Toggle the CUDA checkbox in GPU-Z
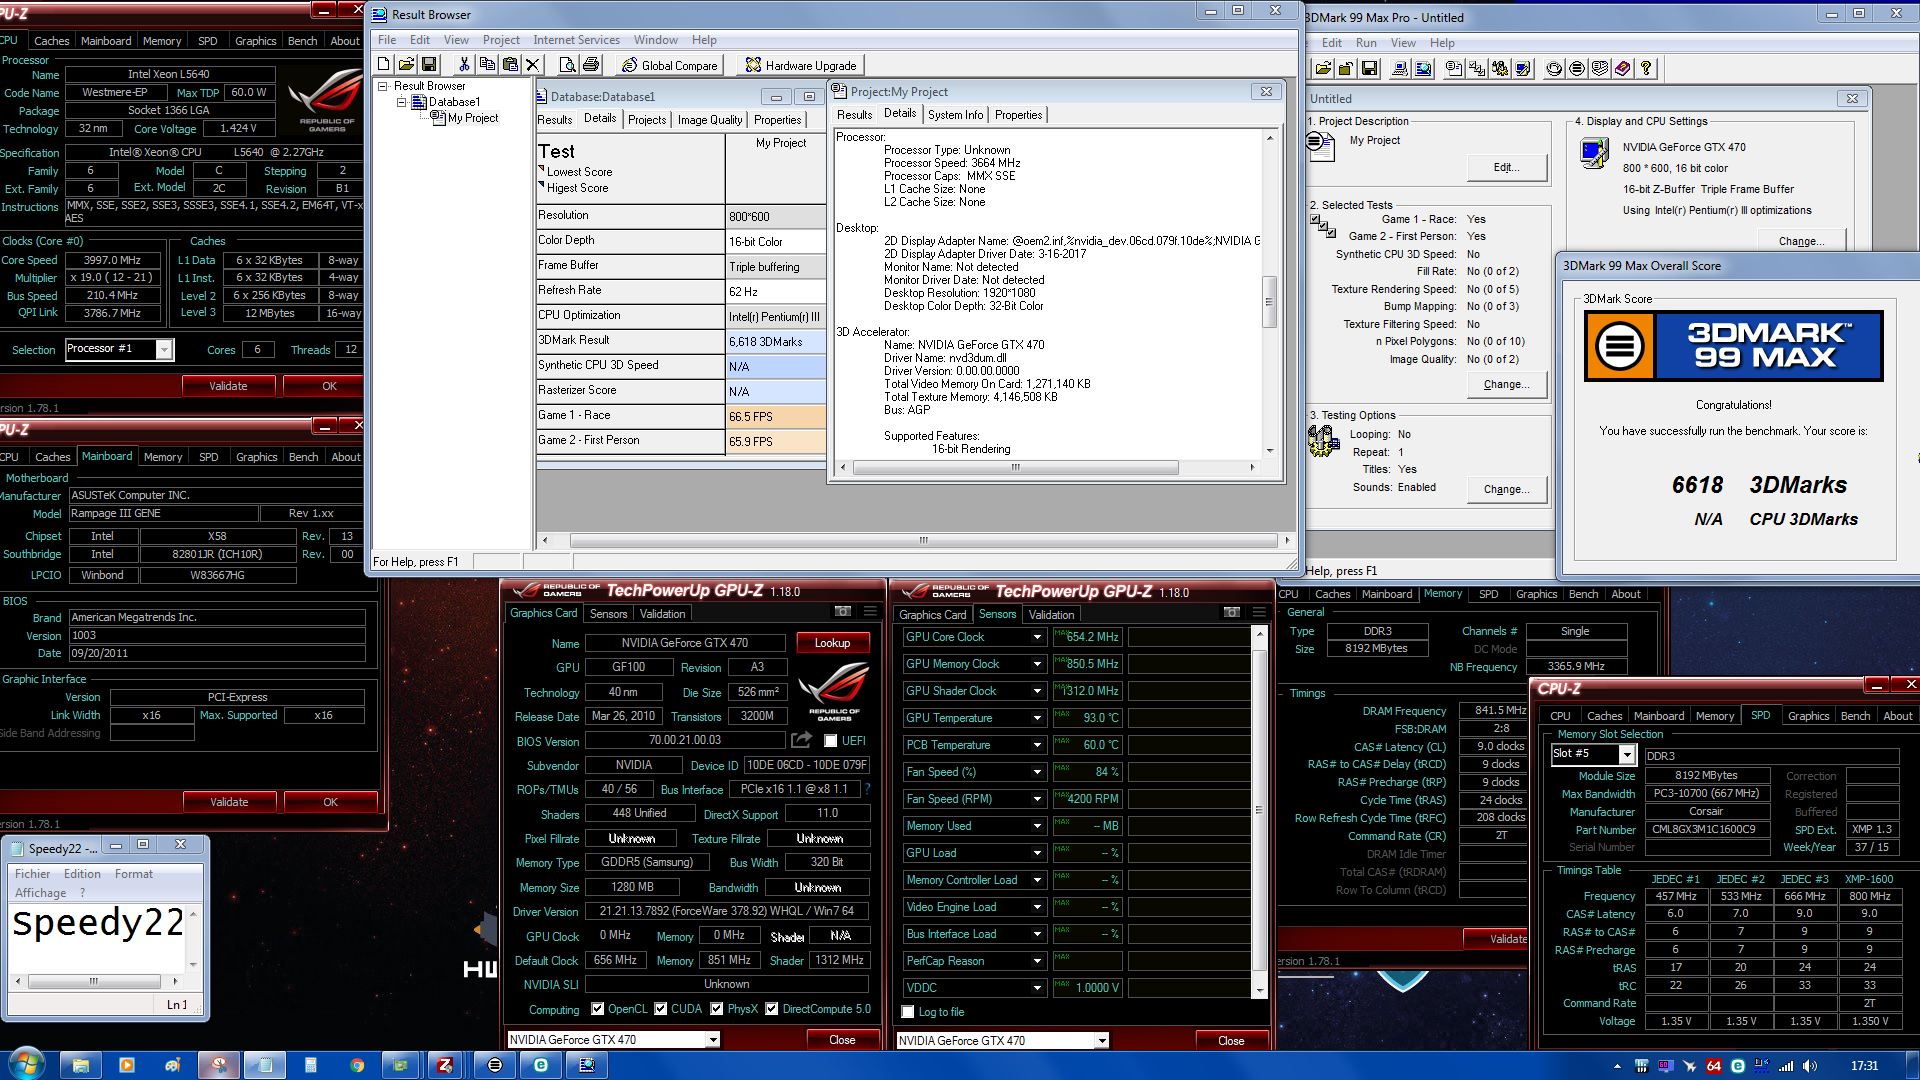The image size is (1920, 1080). [x=660, y=1009]
